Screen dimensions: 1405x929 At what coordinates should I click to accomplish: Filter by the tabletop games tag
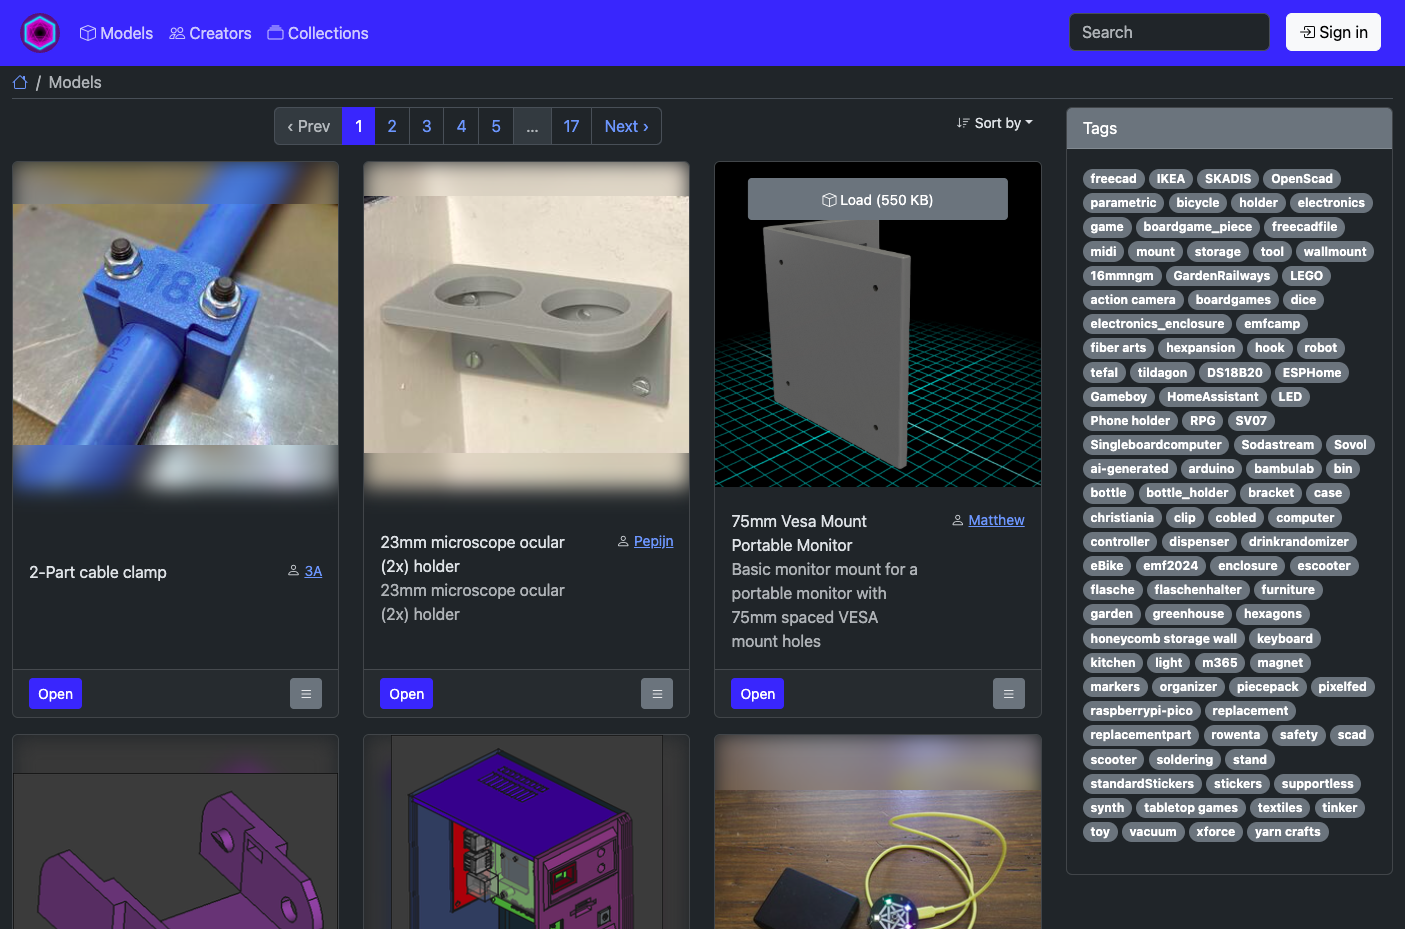click(1190, 808)
